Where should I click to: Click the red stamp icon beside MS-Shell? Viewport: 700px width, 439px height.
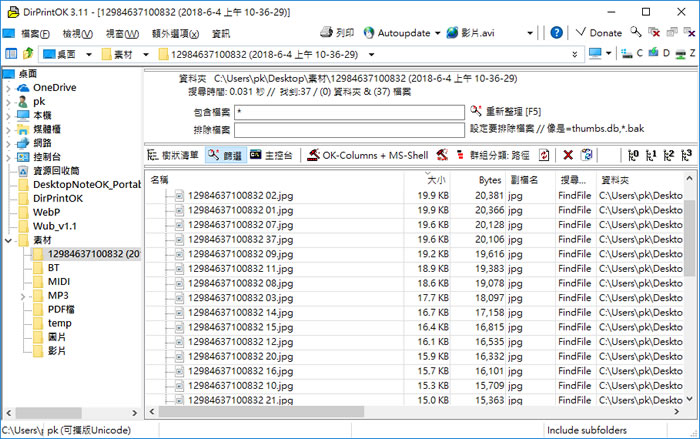(x=442, y=155)
